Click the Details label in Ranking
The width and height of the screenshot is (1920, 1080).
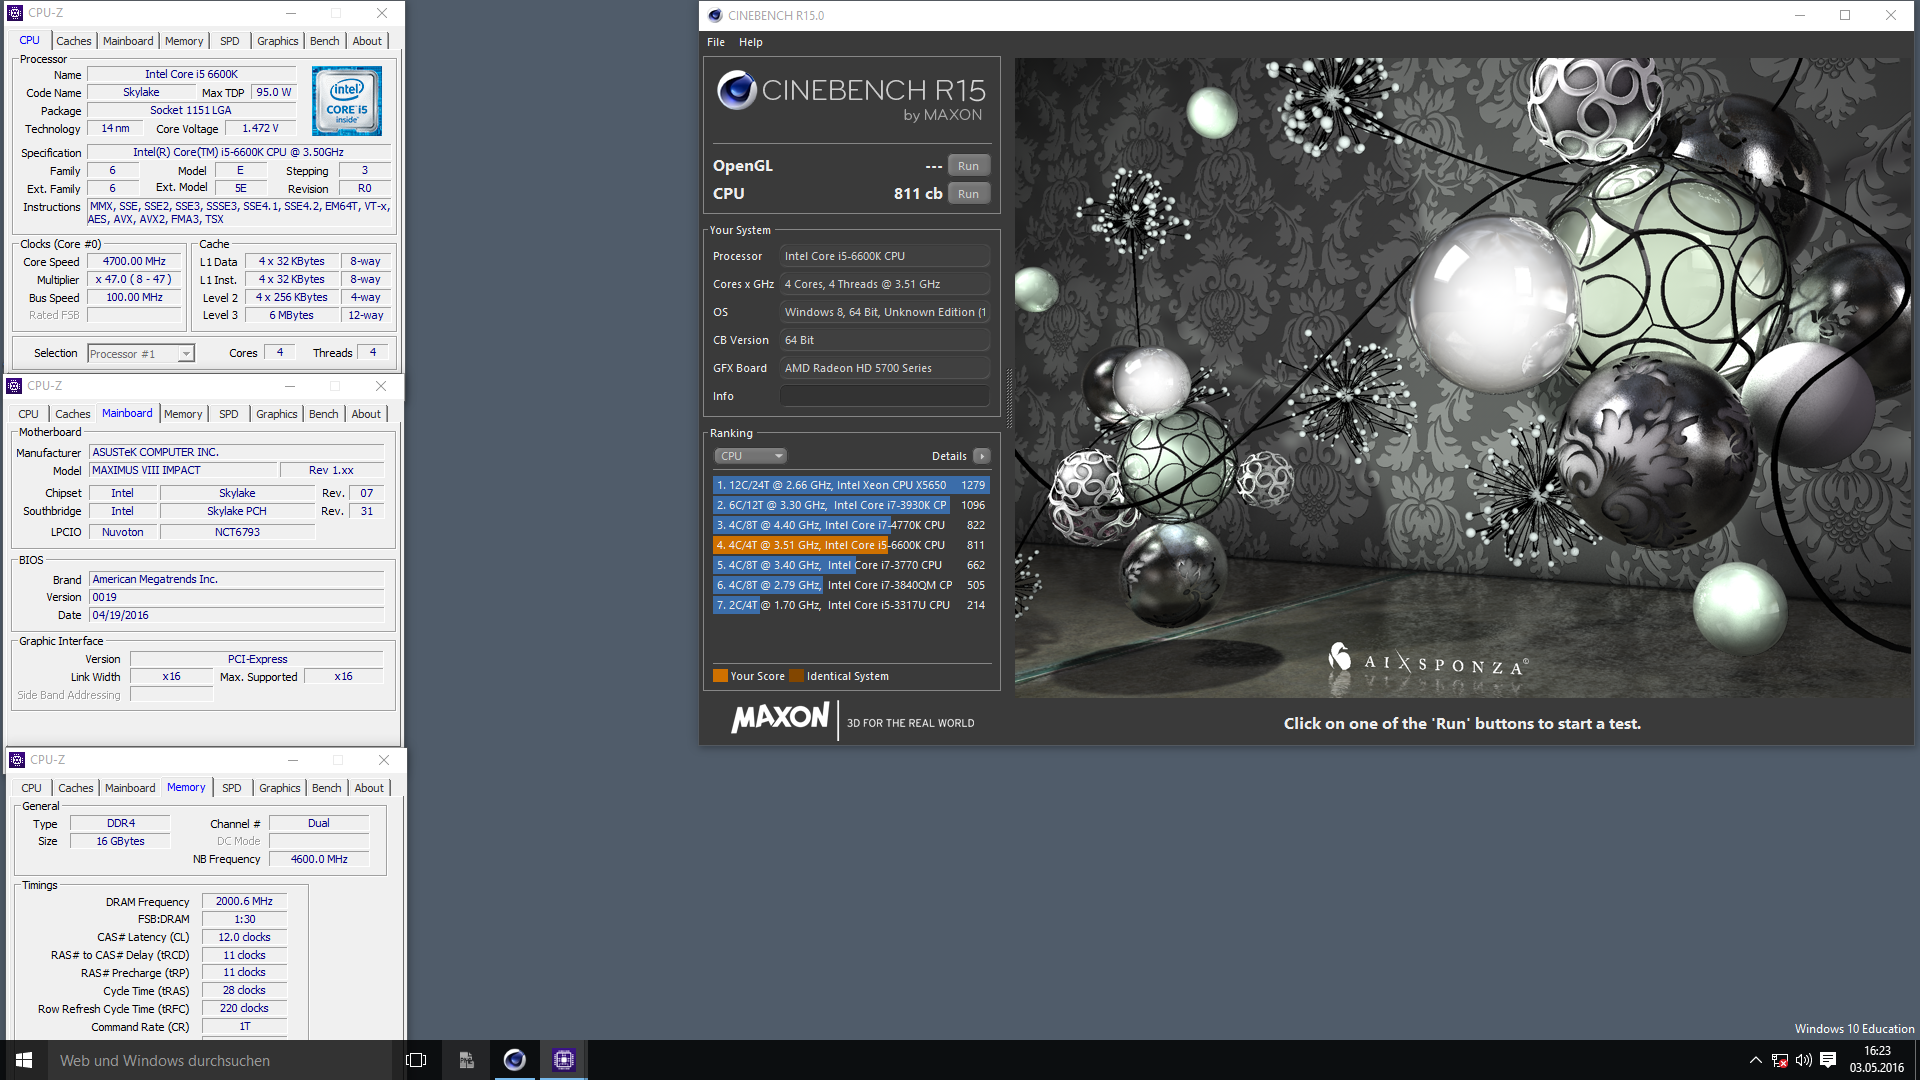point(949,456)
